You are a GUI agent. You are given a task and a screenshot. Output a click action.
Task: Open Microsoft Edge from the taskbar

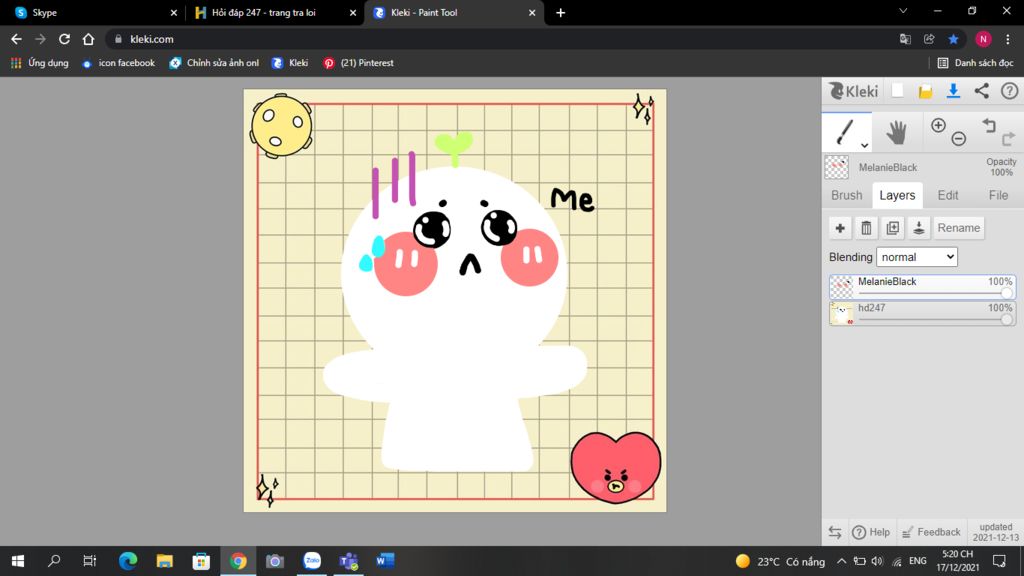(128, 561)
